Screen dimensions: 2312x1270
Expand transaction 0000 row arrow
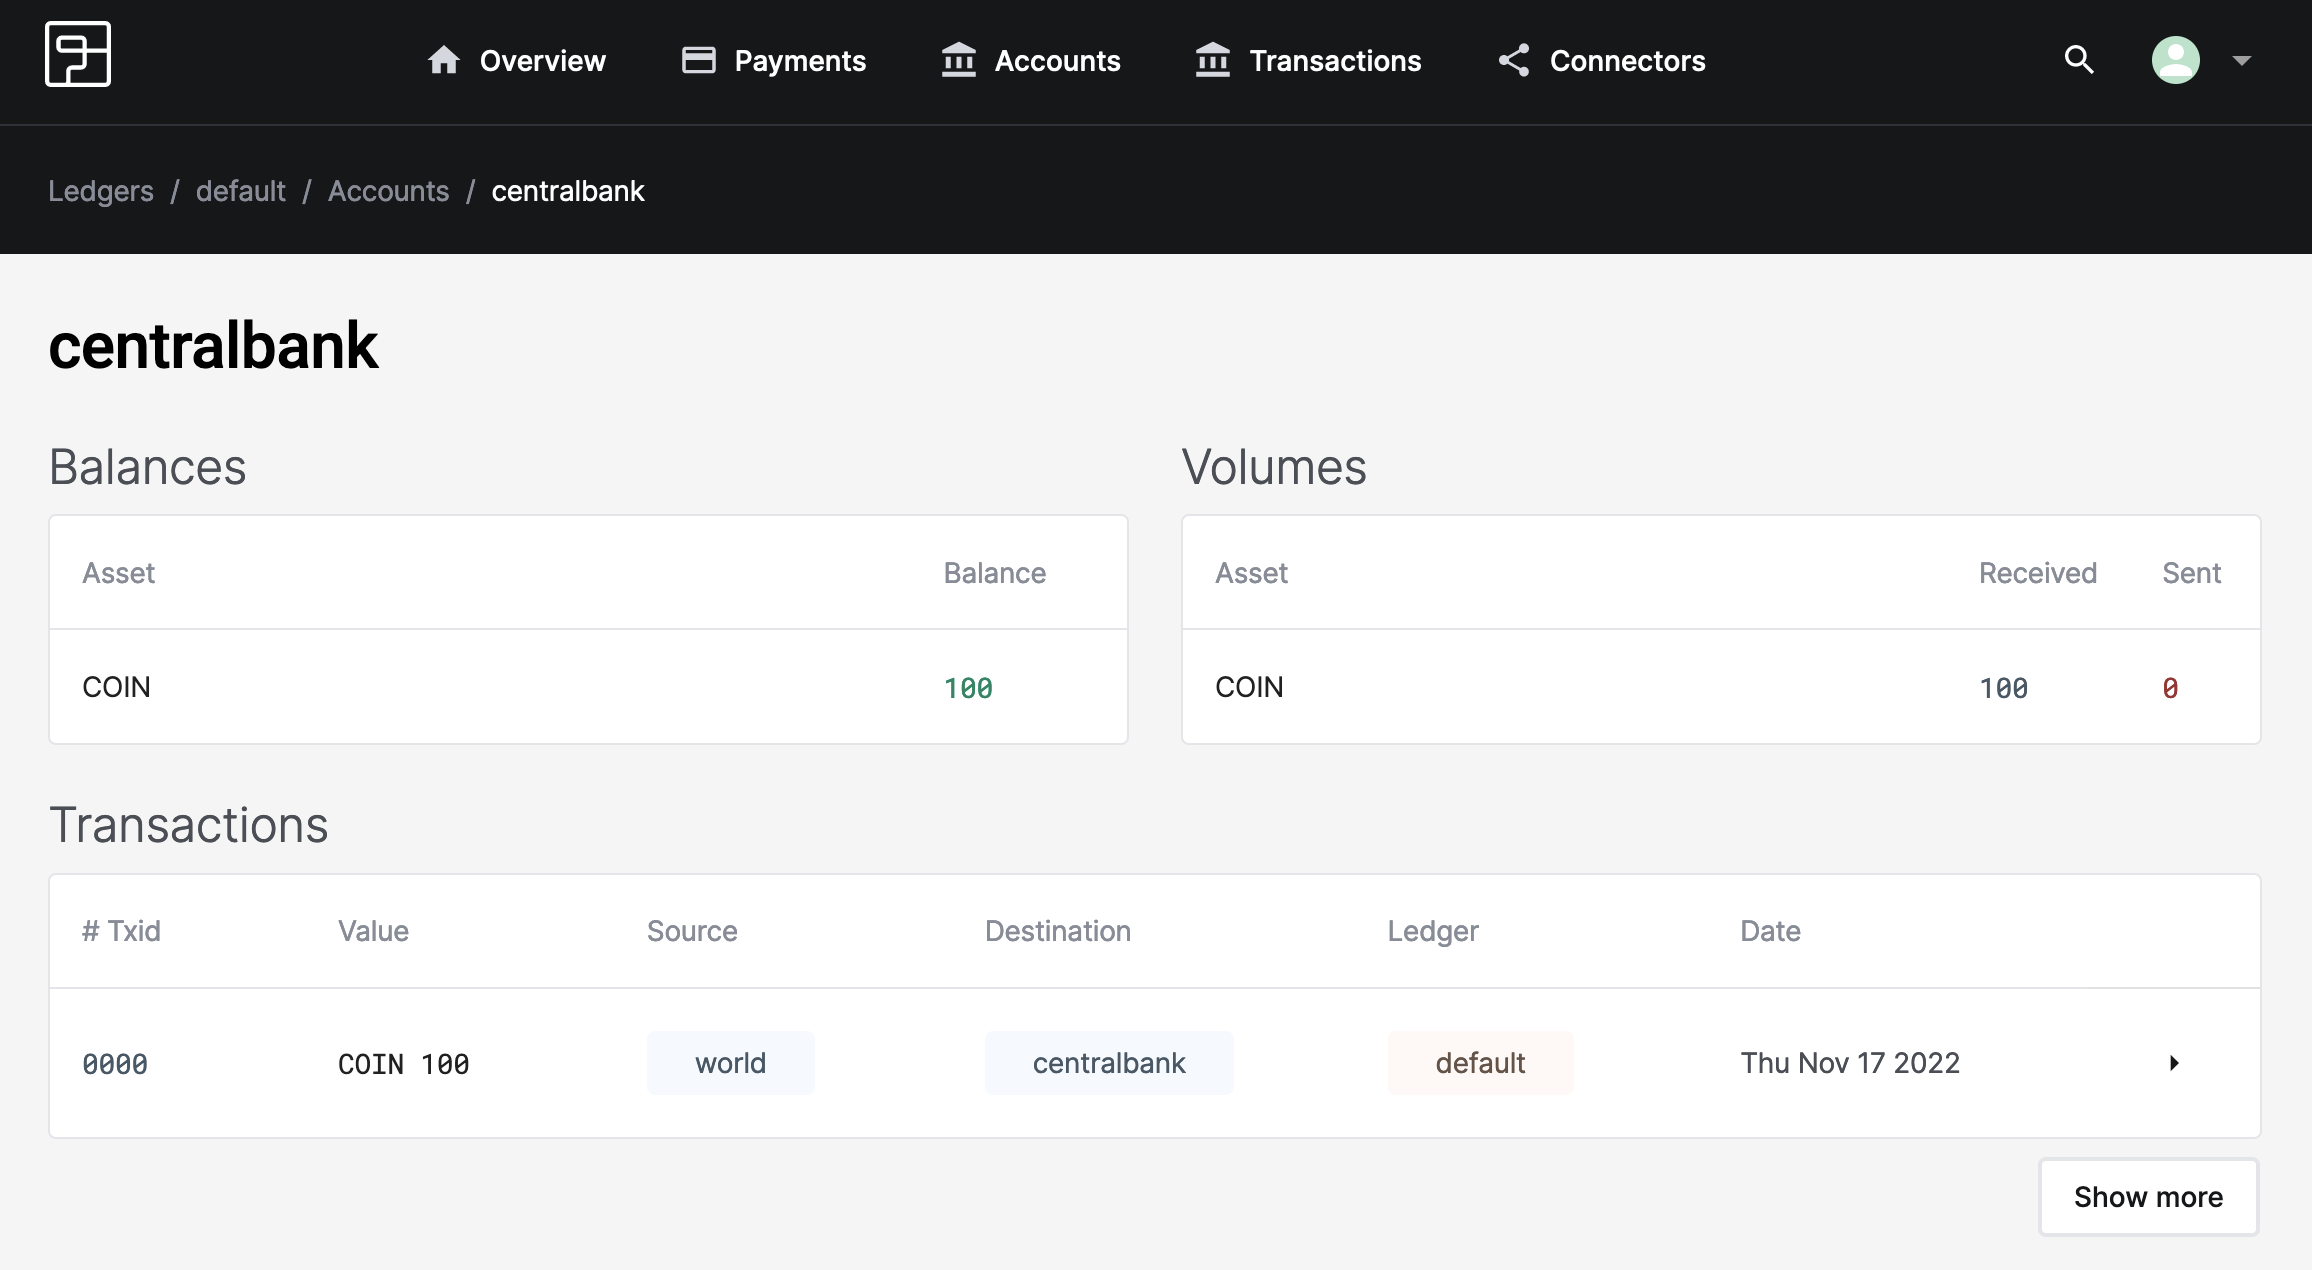(x=2173, y=1063)
